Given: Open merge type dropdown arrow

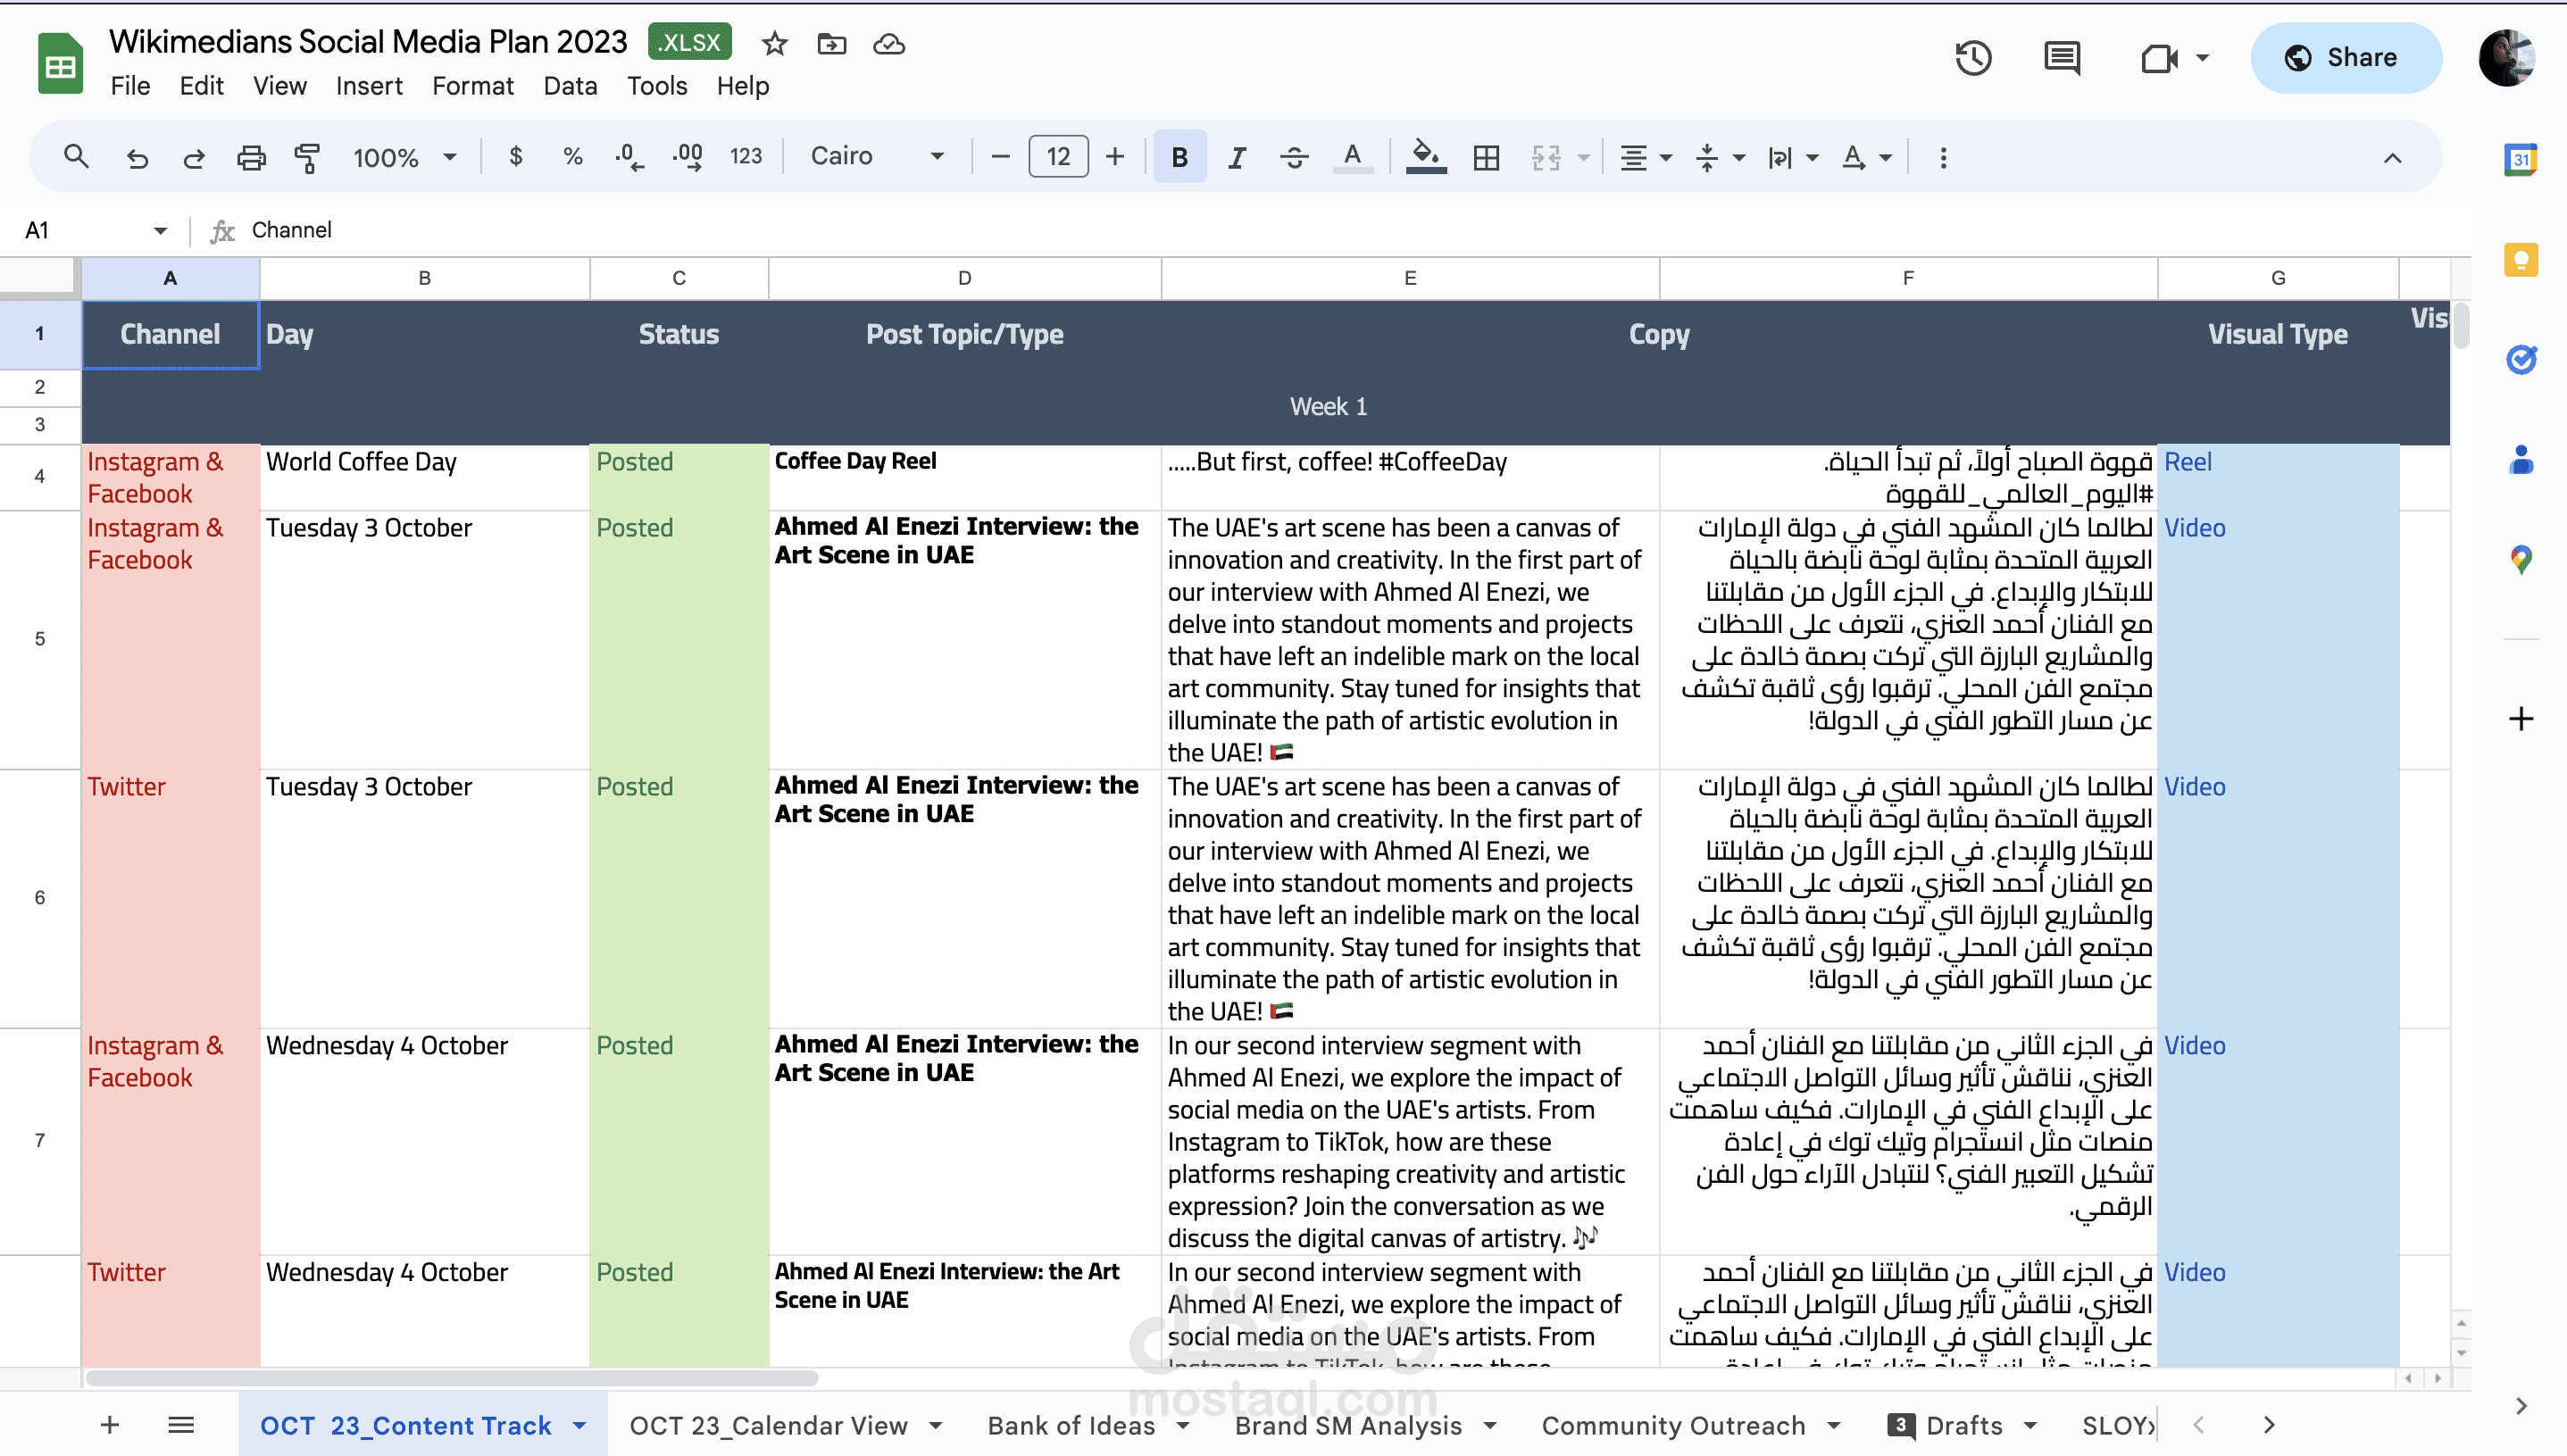Looking at the screenshot, I should pos(1583,157).
